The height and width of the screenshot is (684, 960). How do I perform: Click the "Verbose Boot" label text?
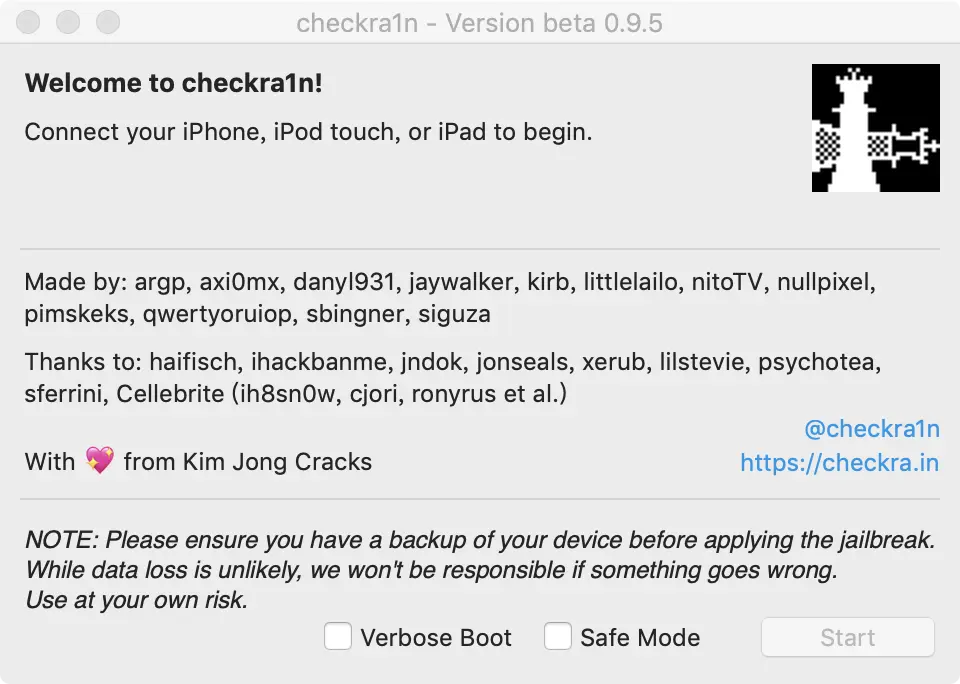[436, 637]
